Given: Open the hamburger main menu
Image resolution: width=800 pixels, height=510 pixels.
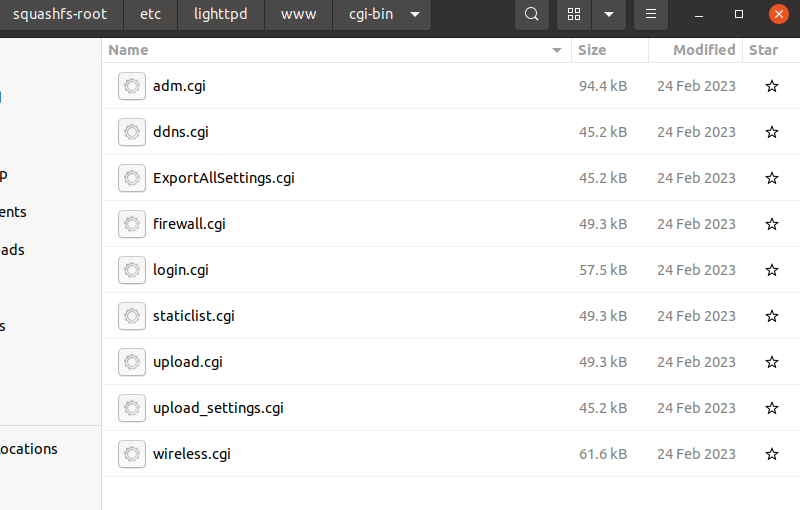Looking at the screenshot, I should (651, 15).
